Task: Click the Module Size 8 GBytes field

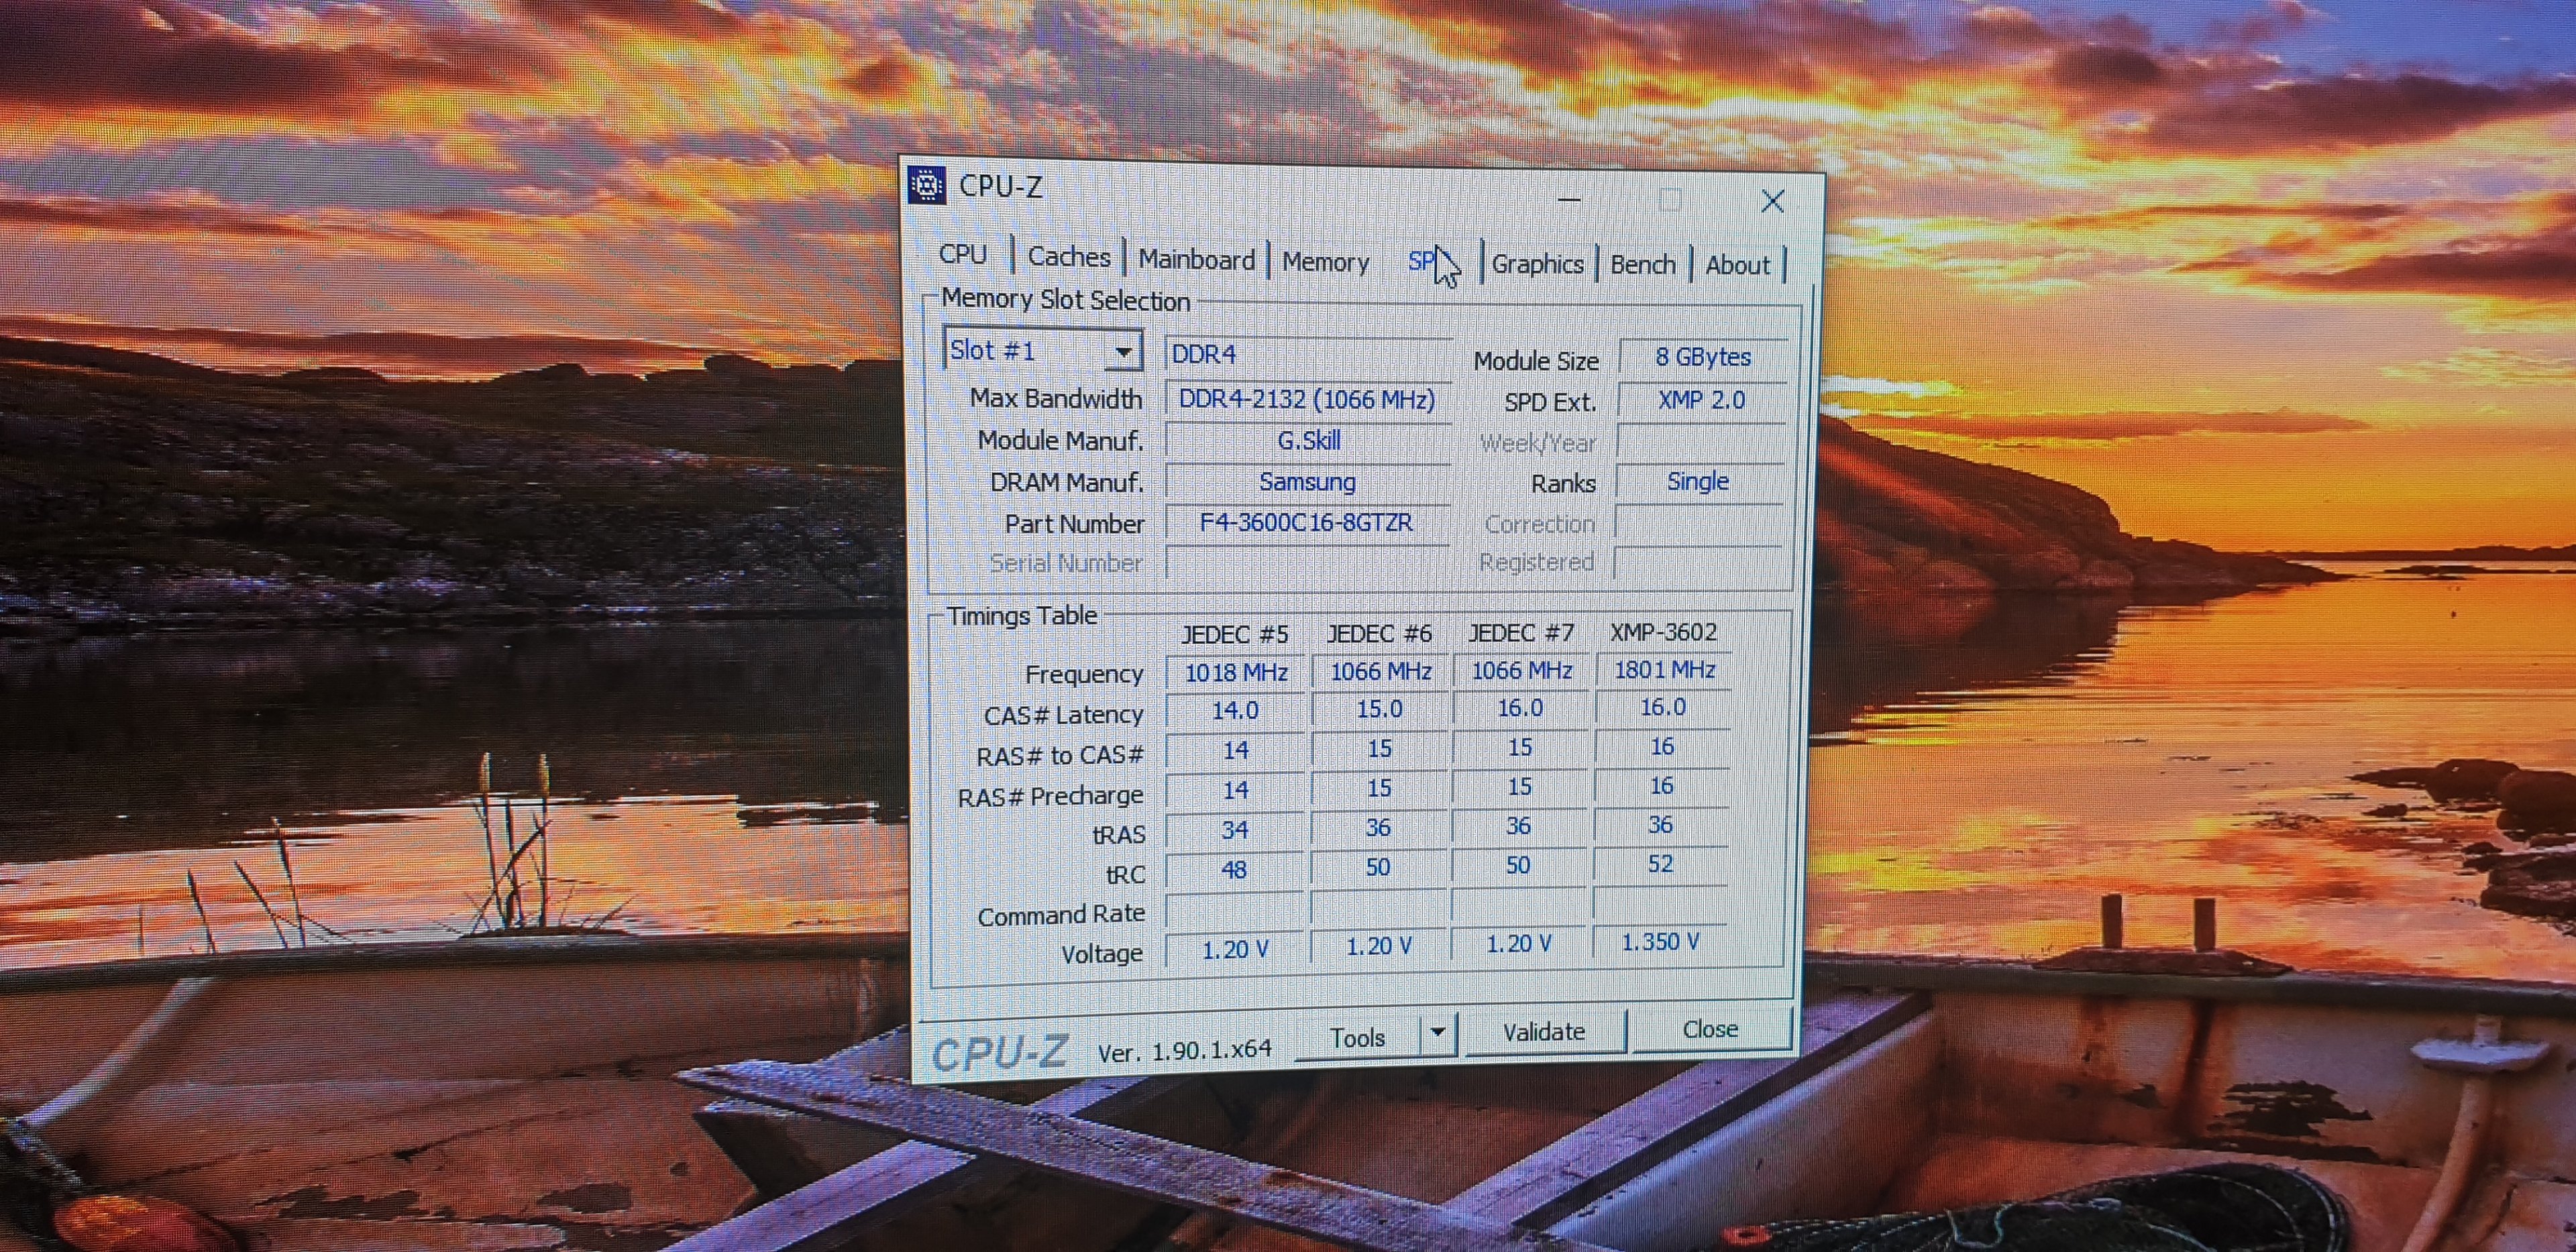Action: coord(1702,358)
